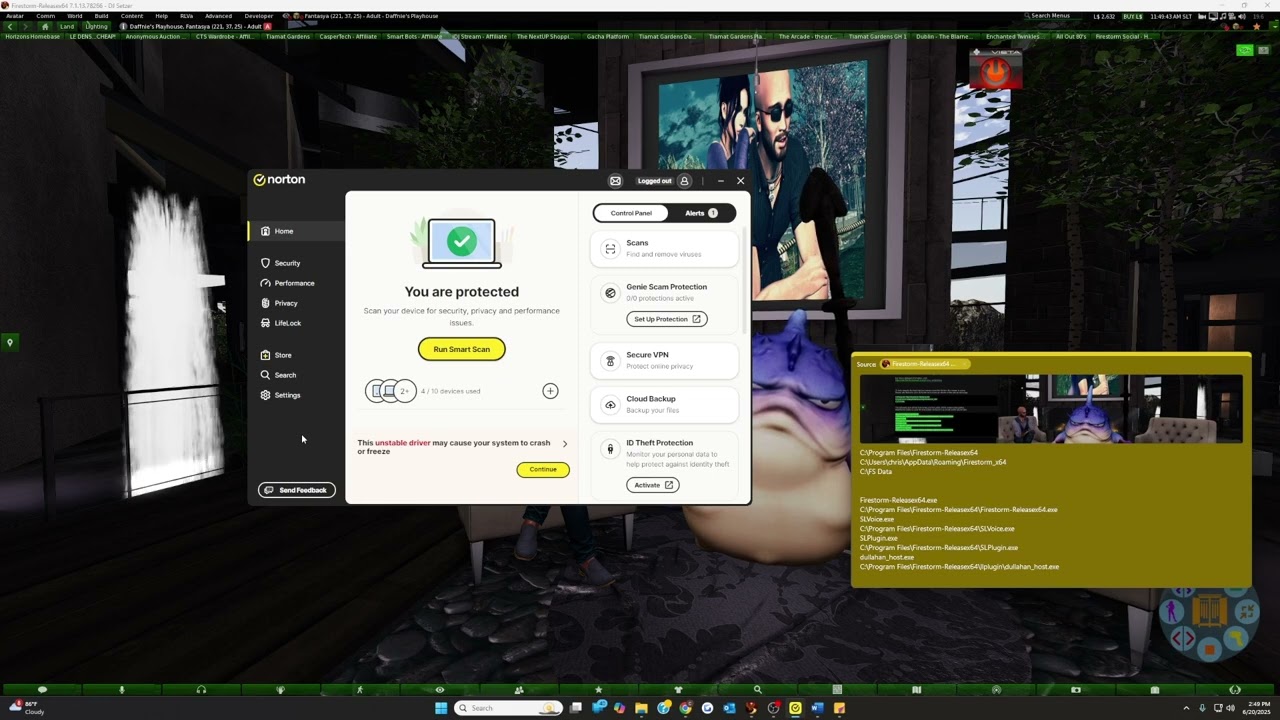
Task: Click the devices used icon group
Action: [x=391, y=391]
